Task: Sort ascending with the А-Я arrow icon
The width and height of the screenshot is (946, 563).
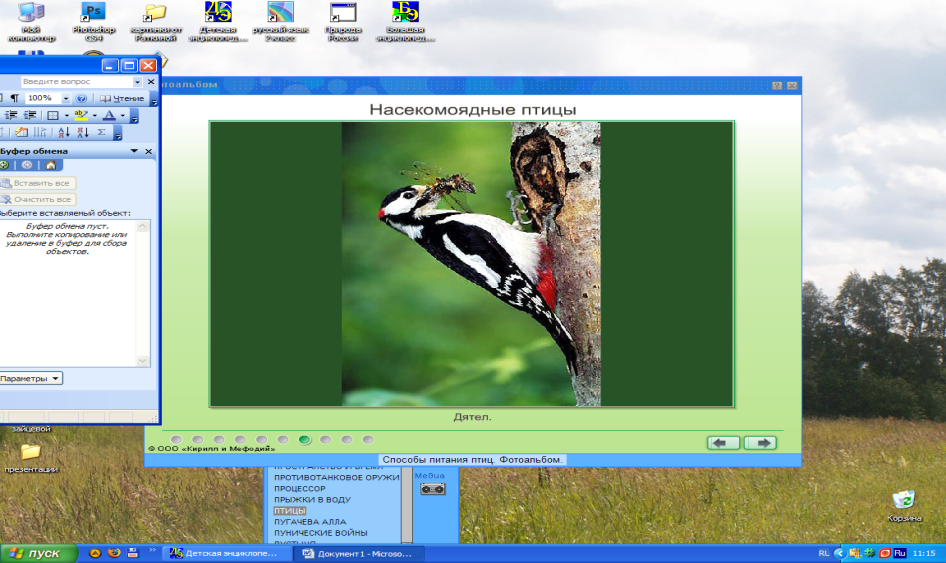Action: [x=63, y=132]
